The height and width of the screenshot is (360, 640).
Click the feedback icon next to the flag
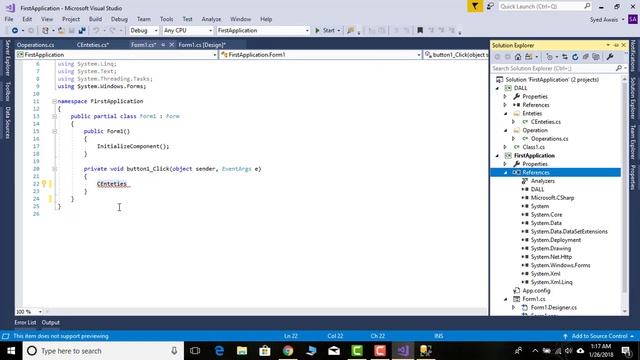point(490,7)
